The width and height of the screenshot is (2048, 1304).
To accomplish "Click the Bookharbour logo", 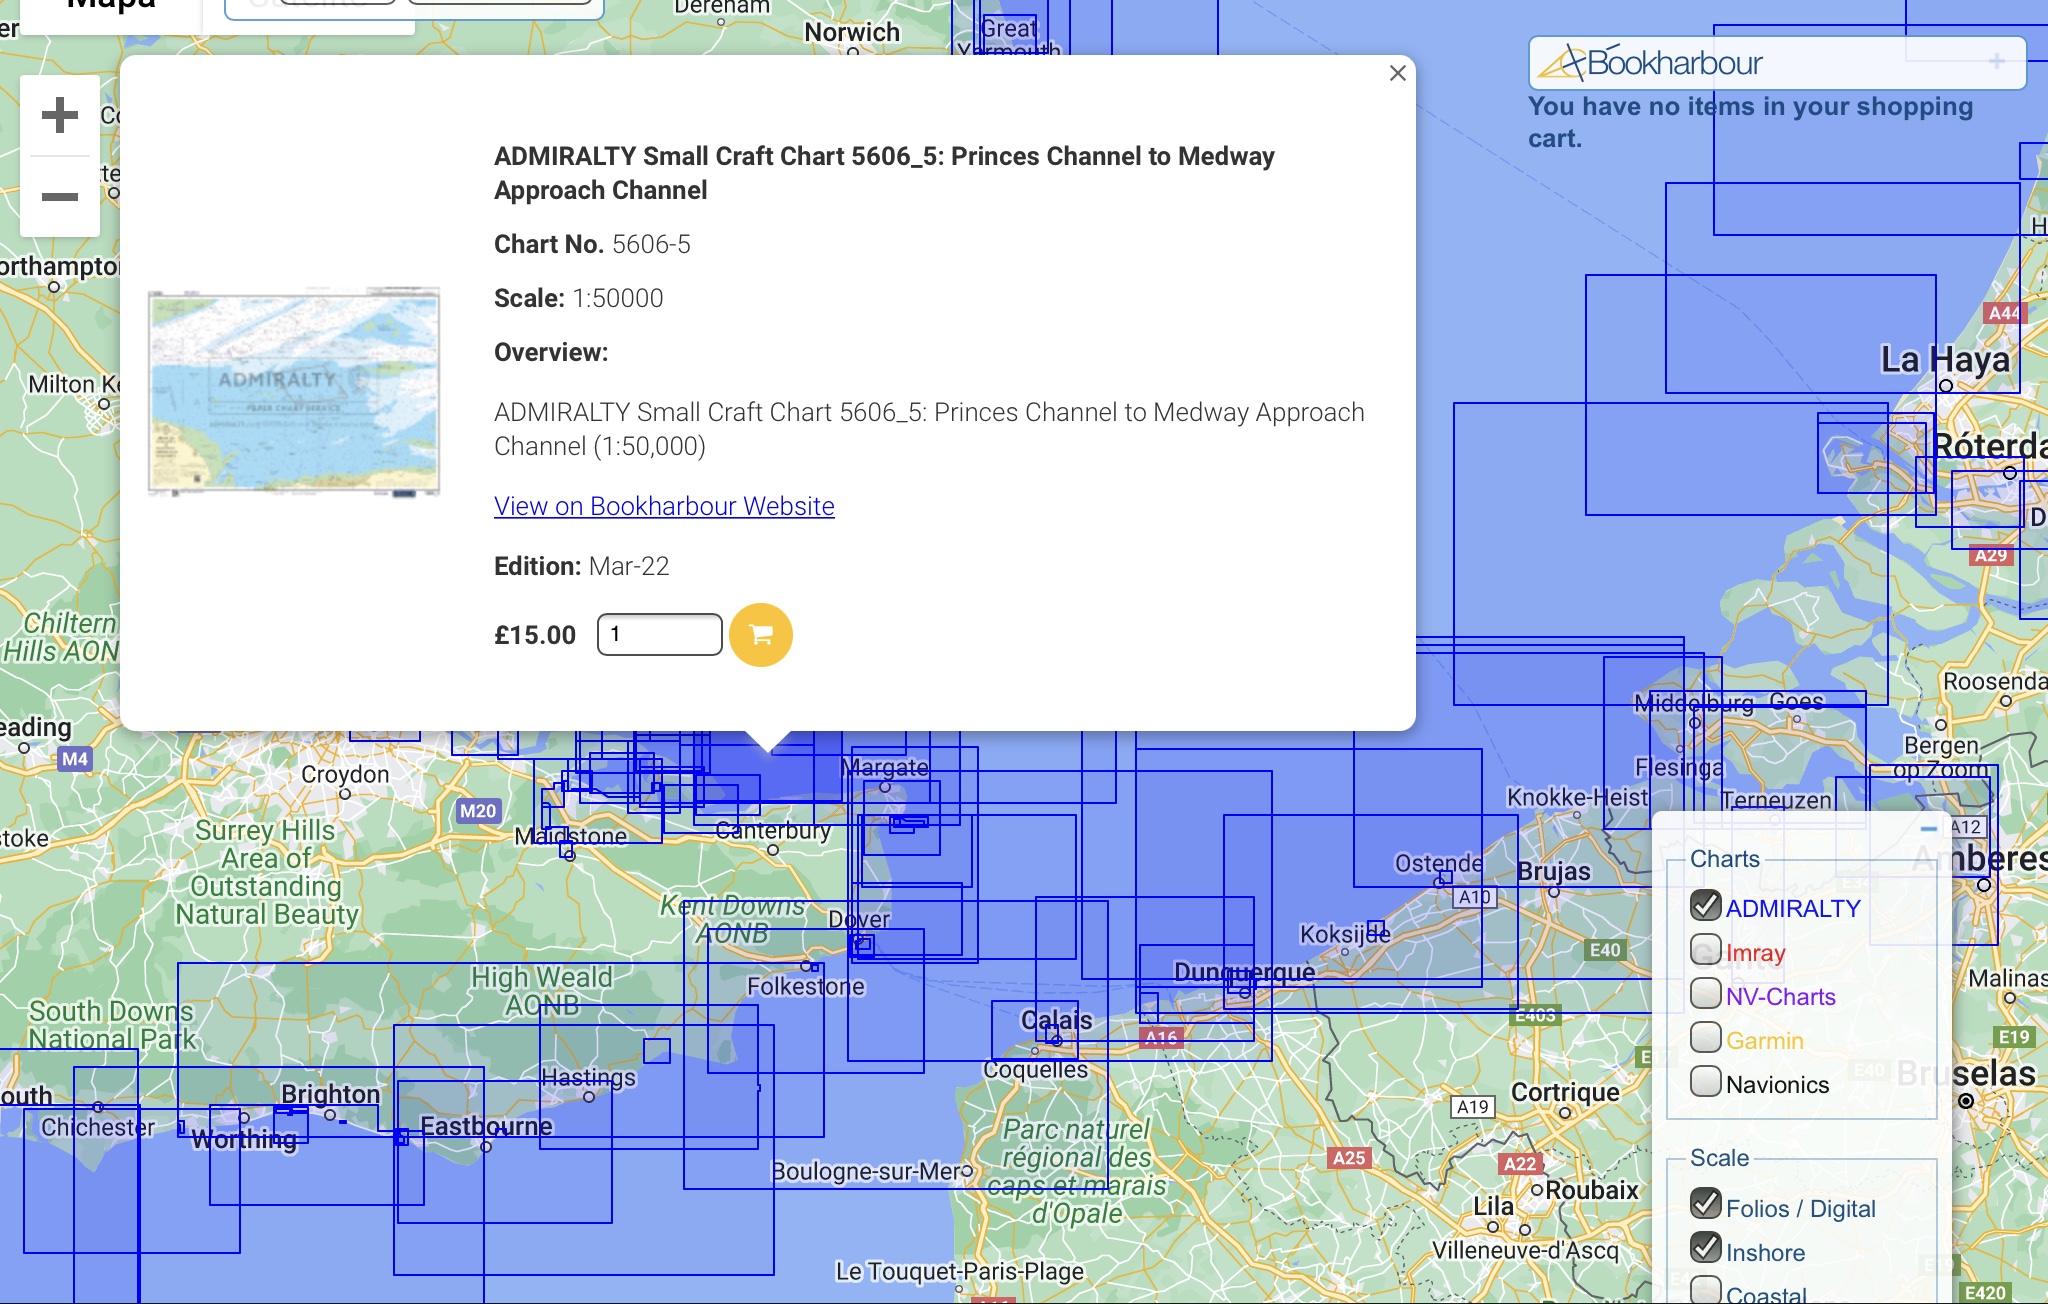I will pyautogui.click(x=1652, y=63).
